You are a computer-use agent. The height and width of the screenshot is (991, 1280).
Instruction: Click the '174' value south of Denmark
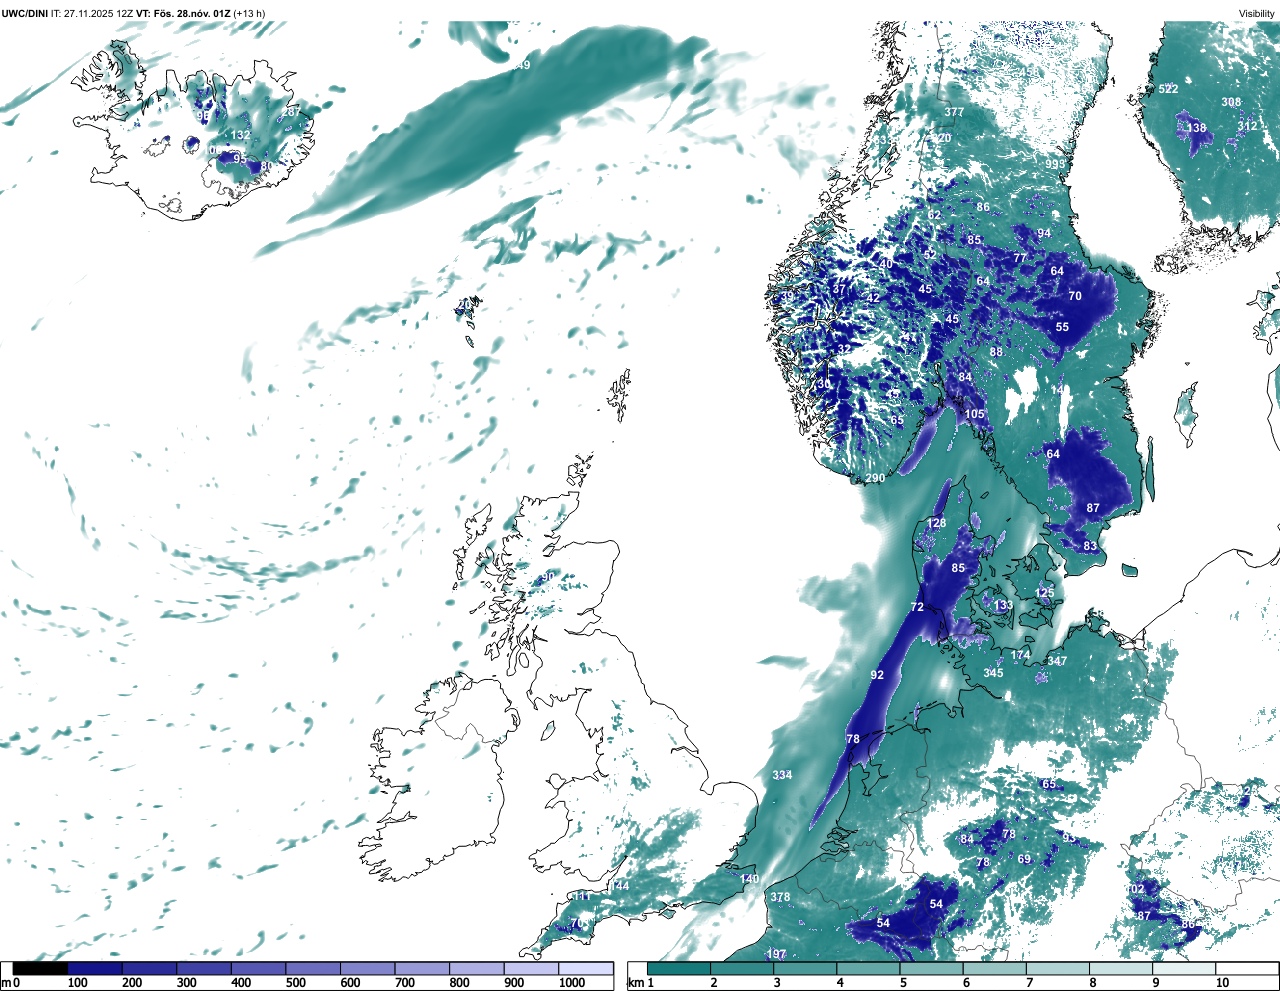1020,655
